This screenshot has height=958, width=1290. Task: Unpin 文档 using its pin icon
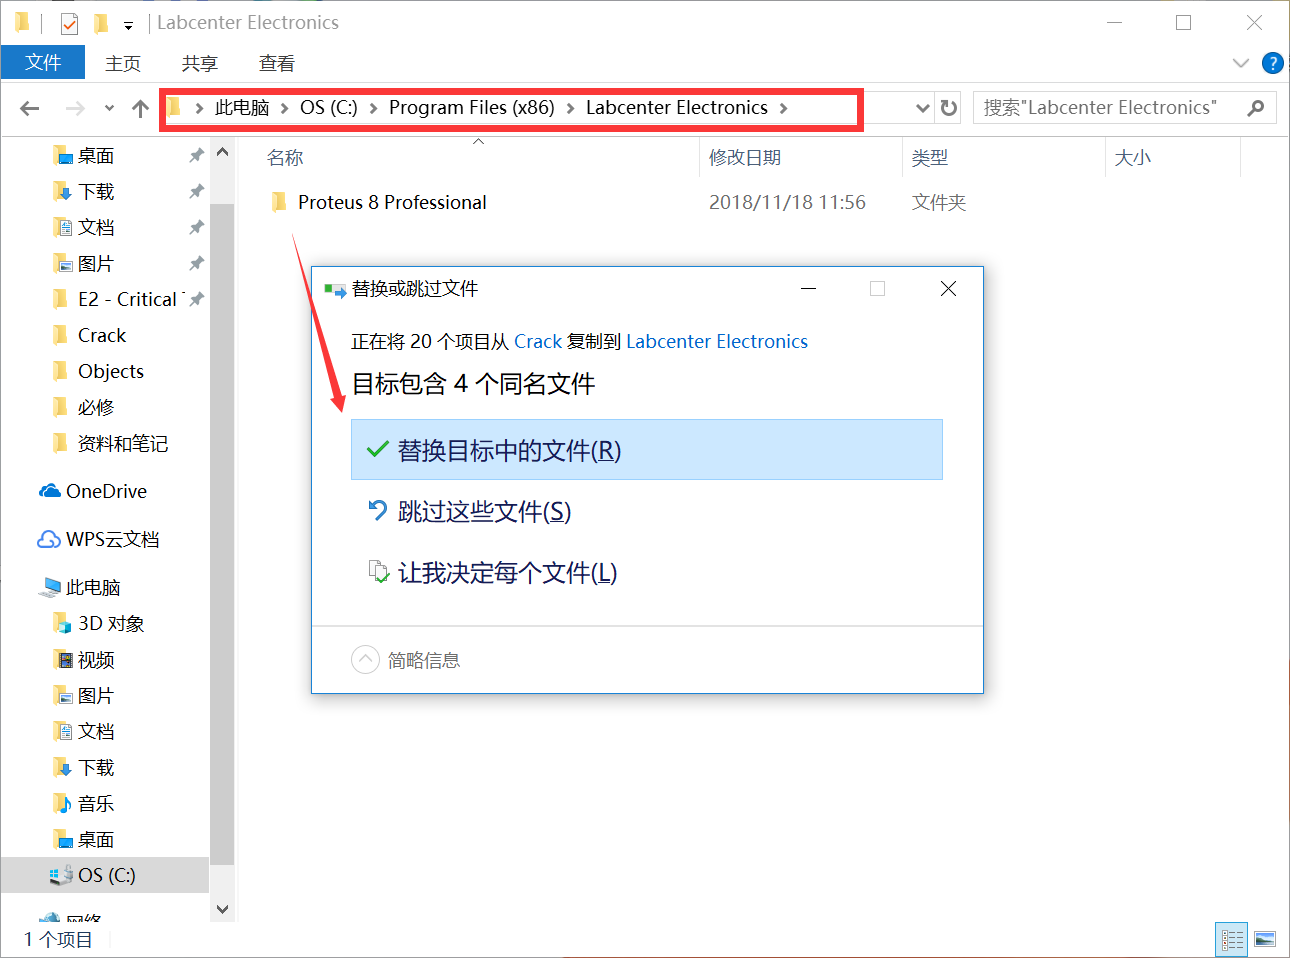coord(196,227)
